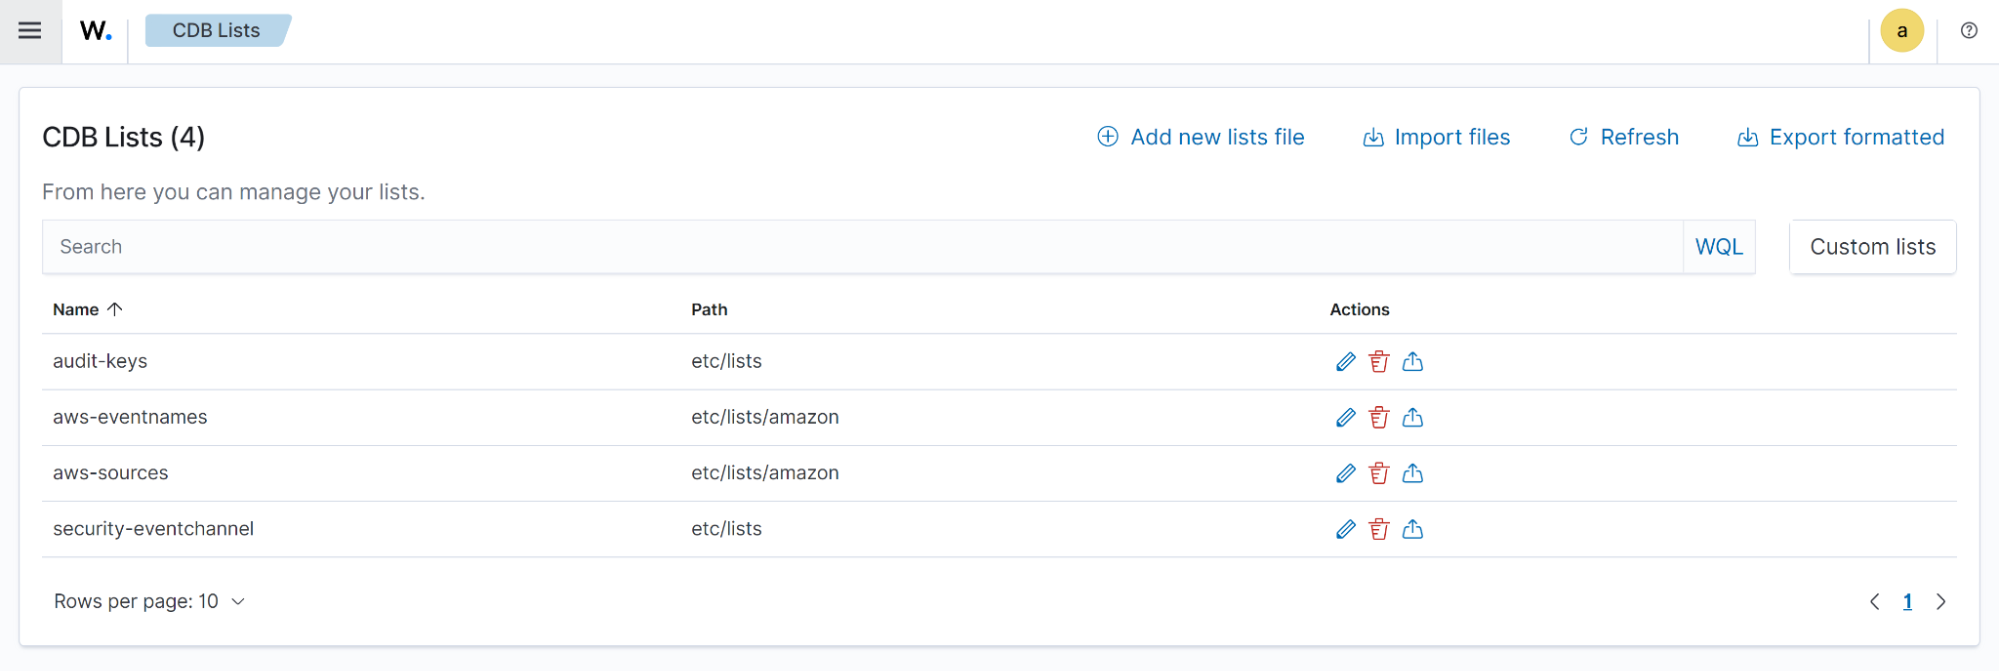Delete the aws-eventnames list
Image resolution: width=1999 pixels, height=671 pixels.
[1379, 418]
